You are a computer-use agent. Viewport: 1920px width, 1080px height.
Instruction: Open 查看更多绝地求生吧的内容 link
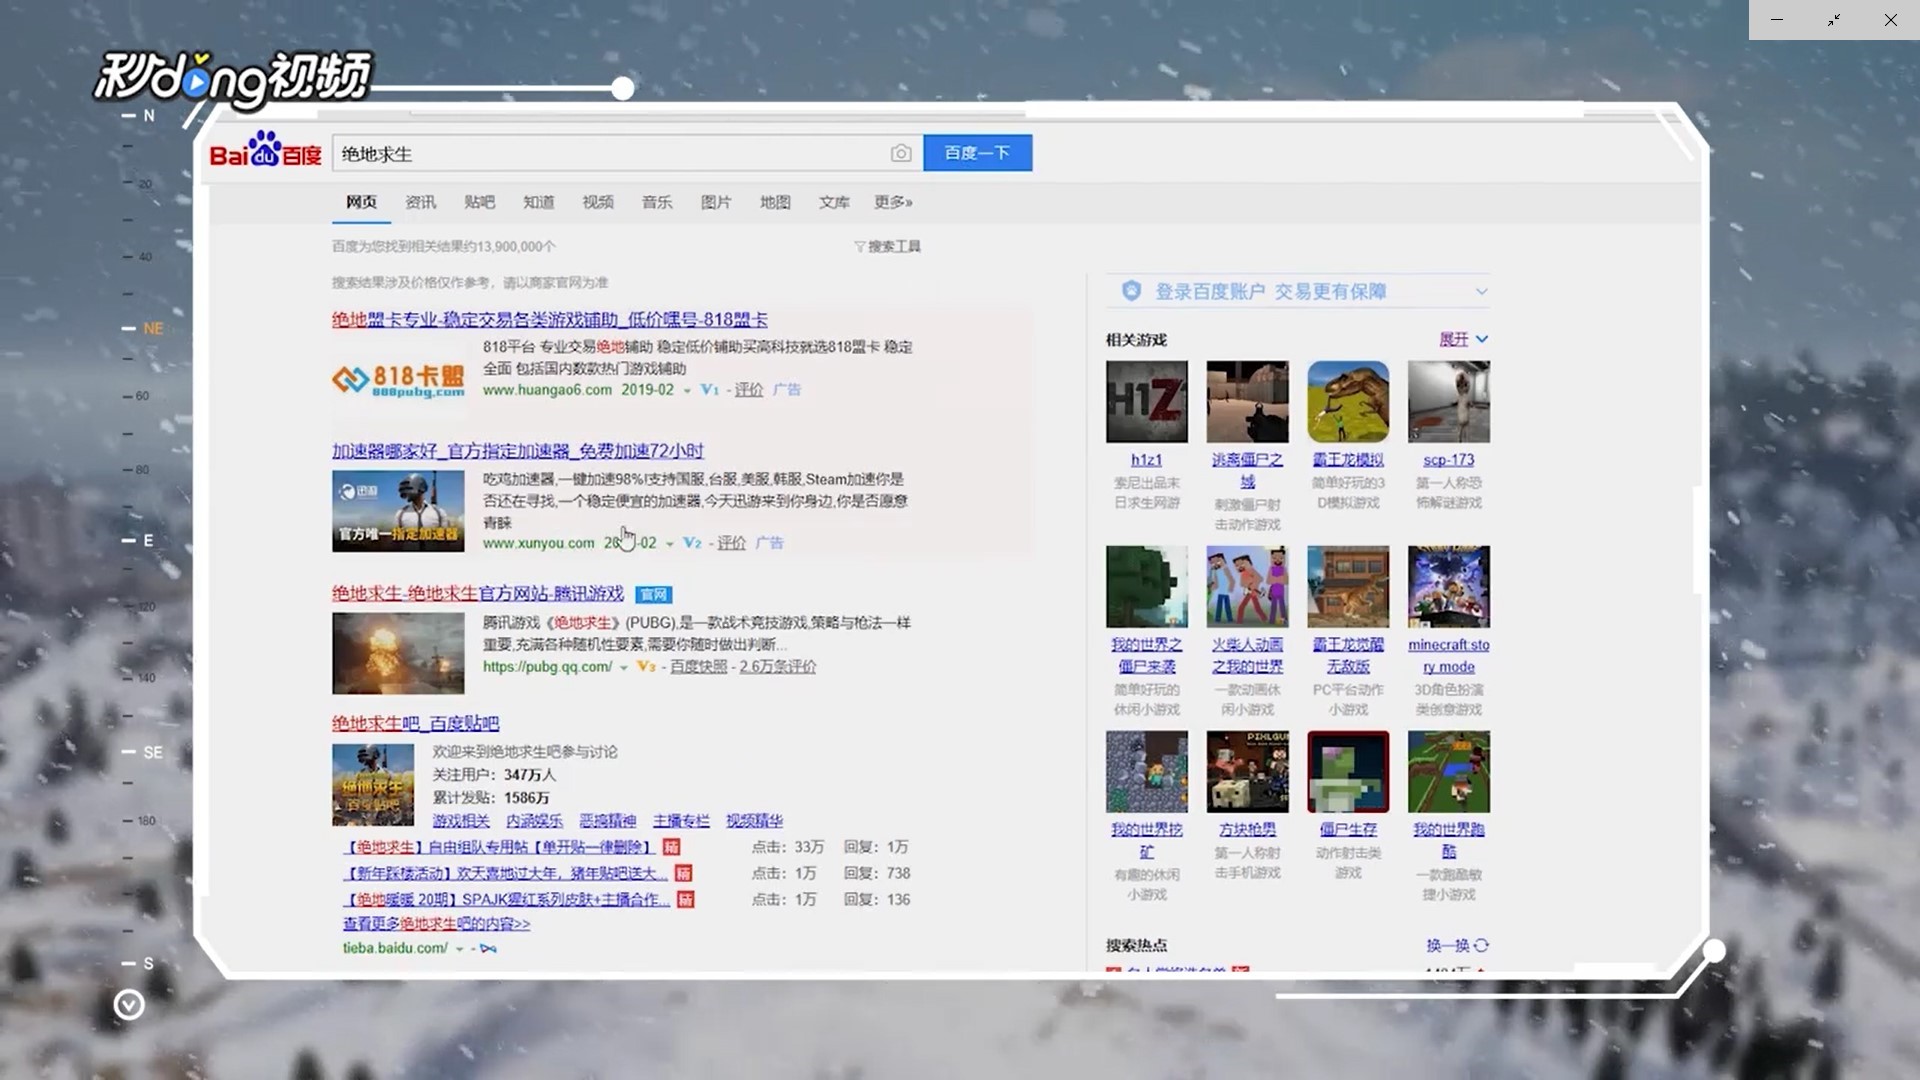[436, 924]
